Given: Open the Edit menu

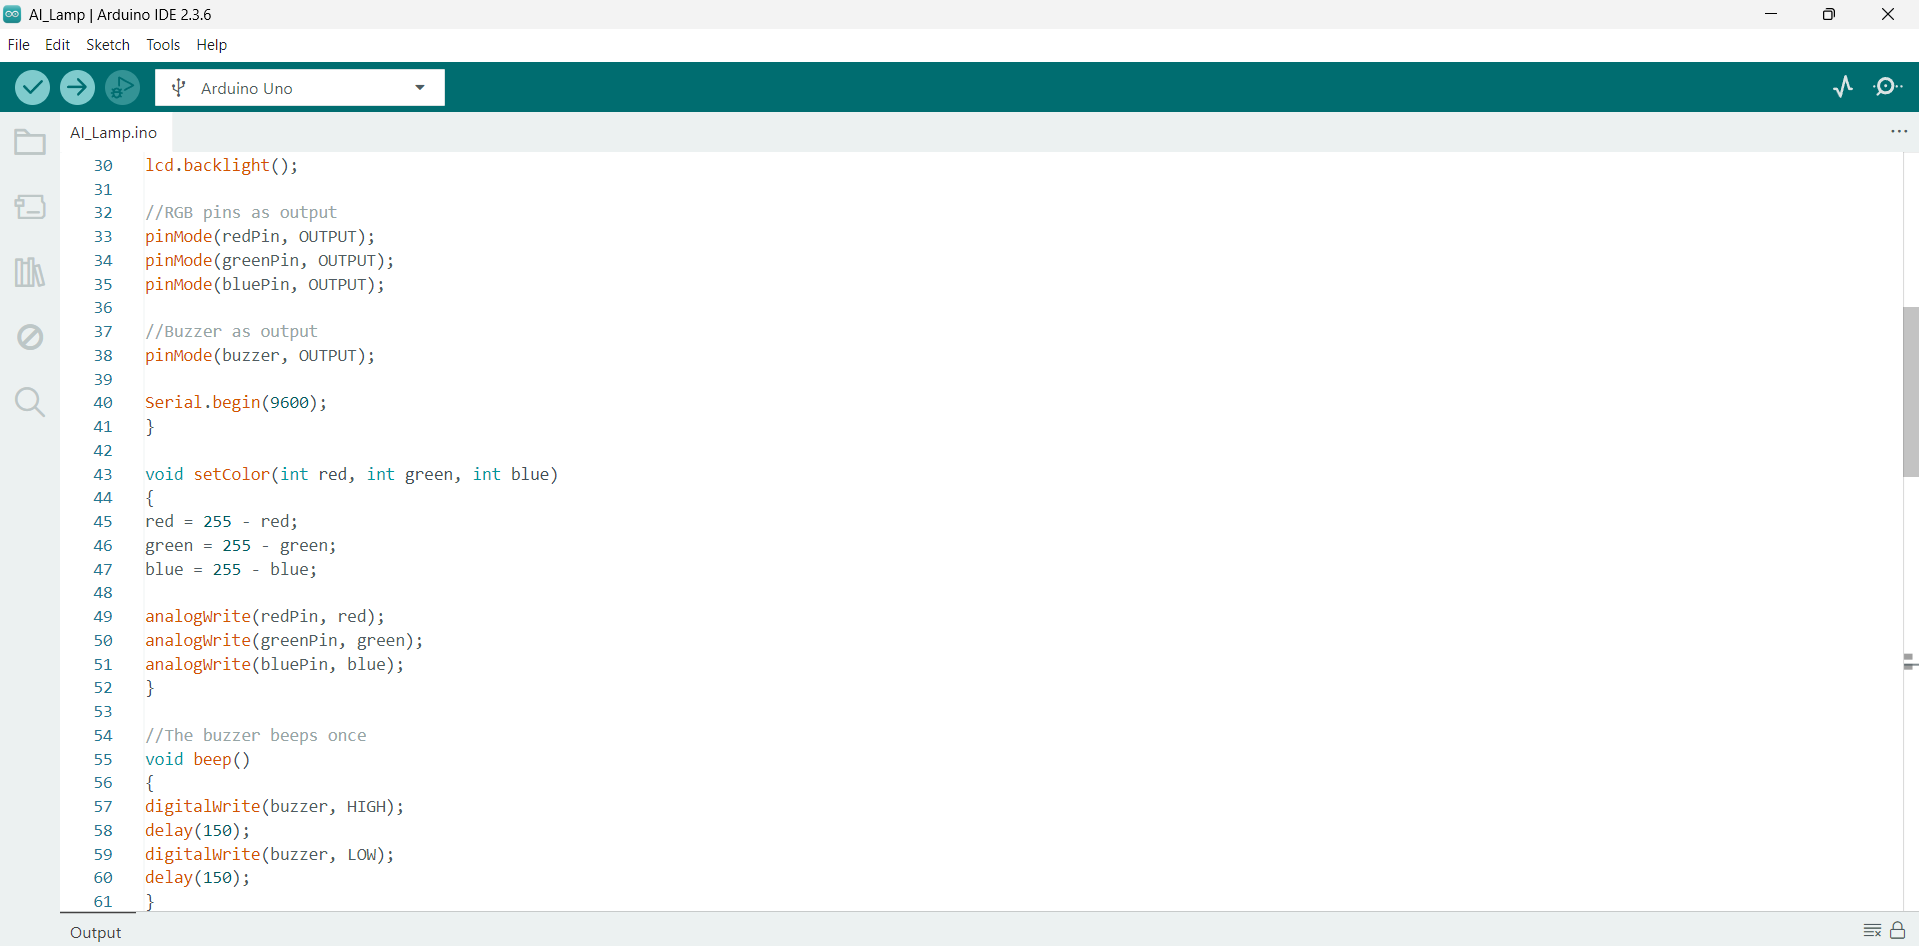Looking at the screenshot, I should [58, 45].
